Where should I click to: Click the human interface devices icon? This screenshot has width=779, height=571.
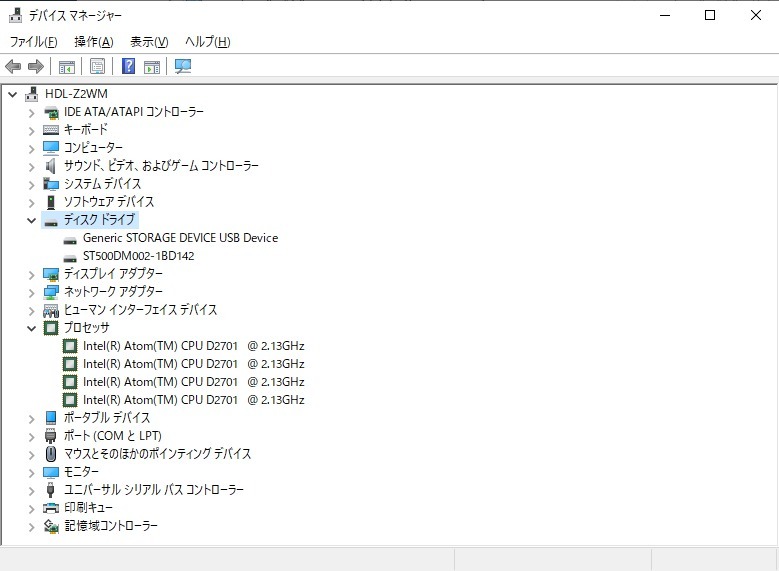pyautogui.click(x=51, y=310)
